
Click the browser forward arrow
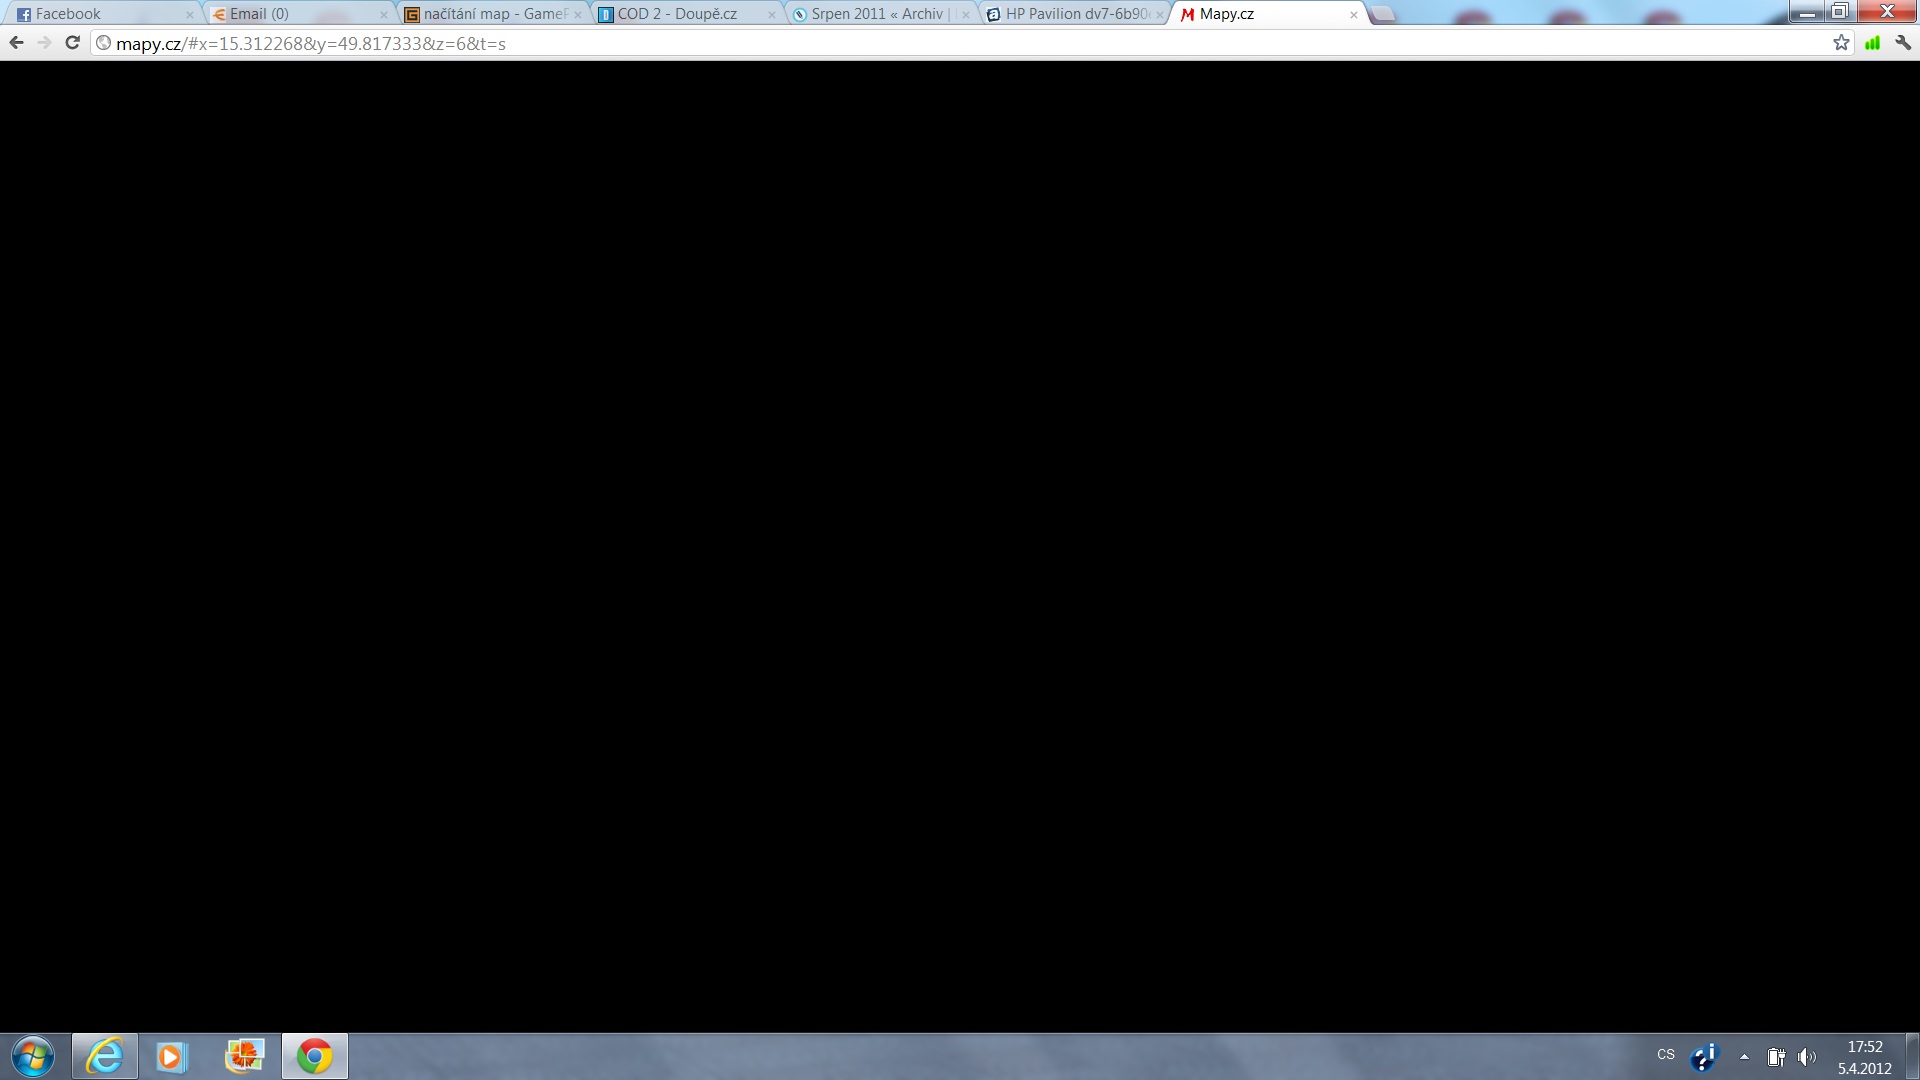point(44,43)
